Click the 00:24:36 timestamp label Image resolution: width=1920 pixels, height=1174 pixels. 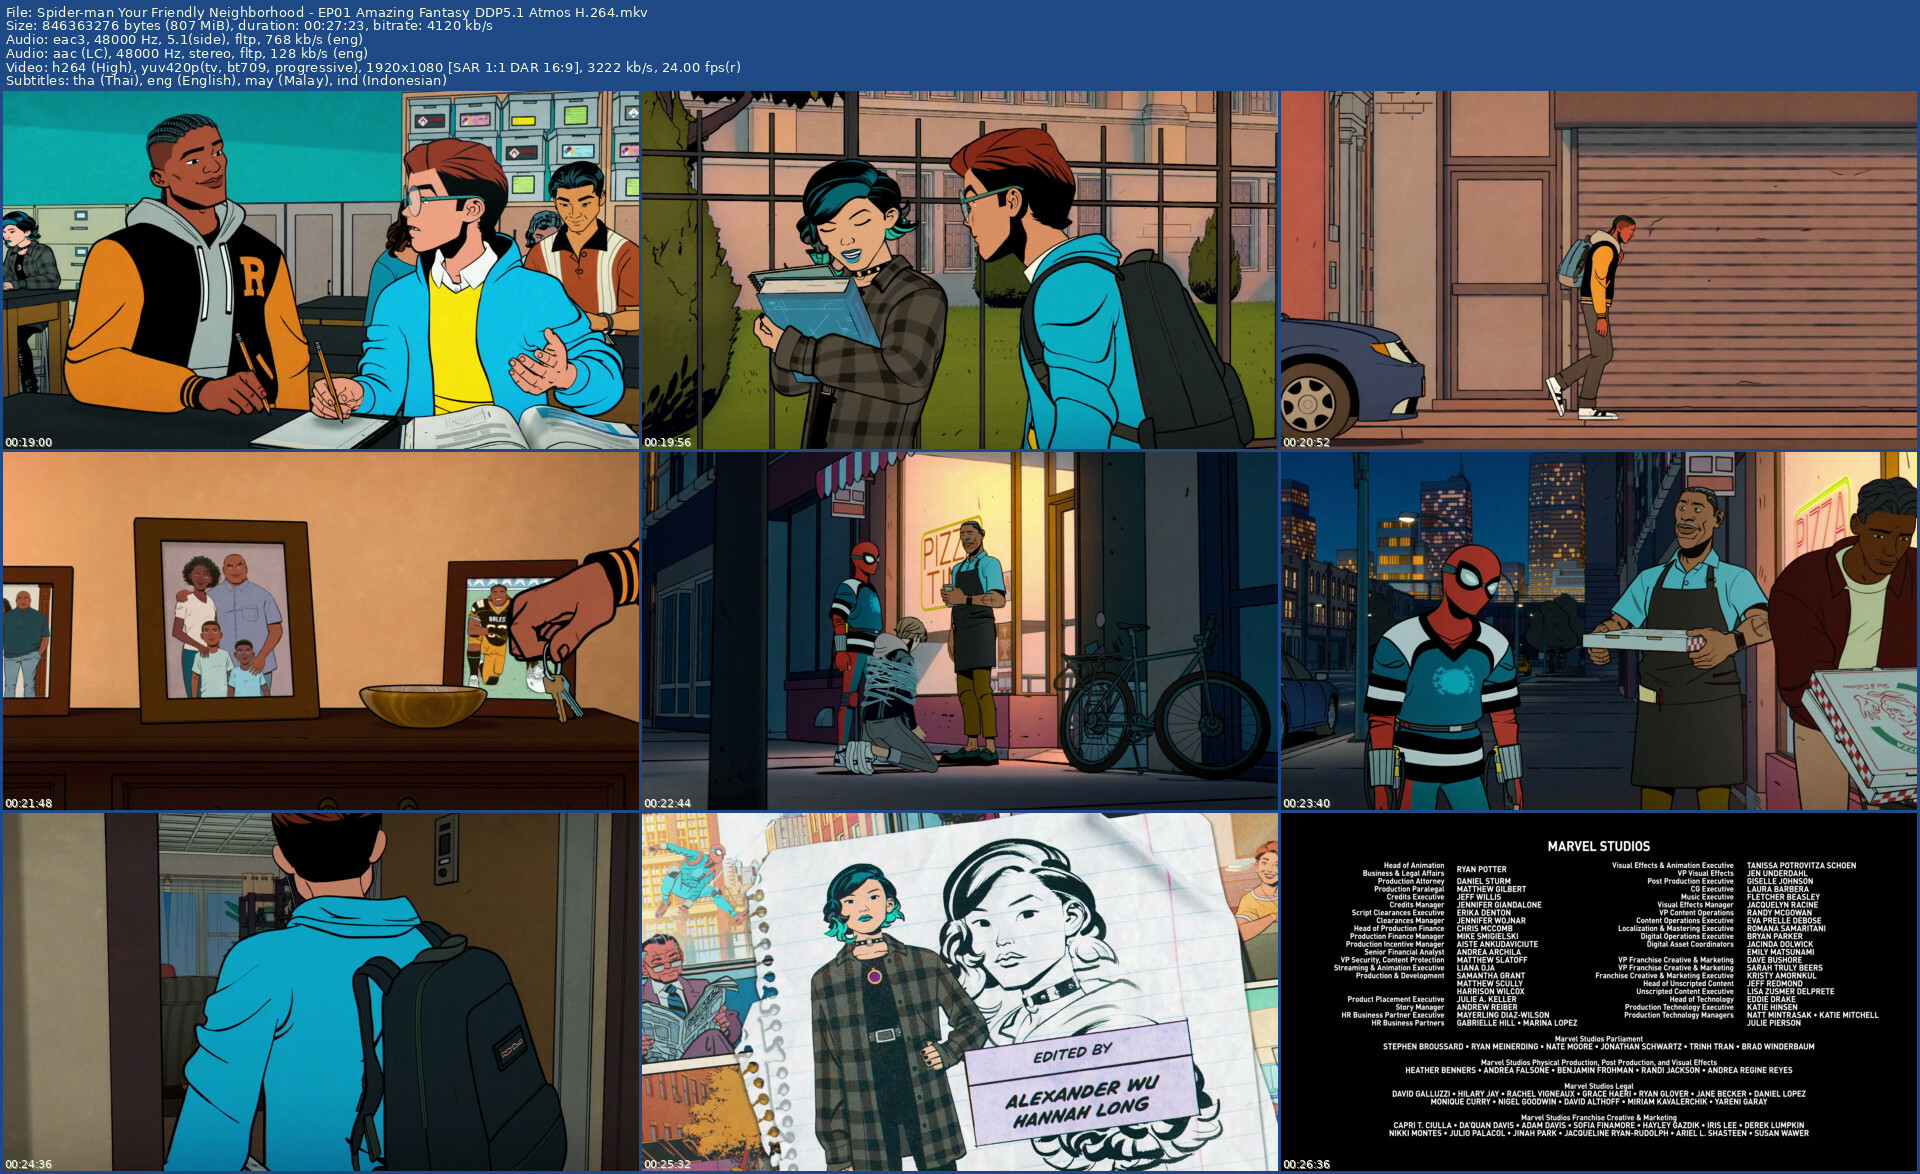click(x=29, y=1164)
